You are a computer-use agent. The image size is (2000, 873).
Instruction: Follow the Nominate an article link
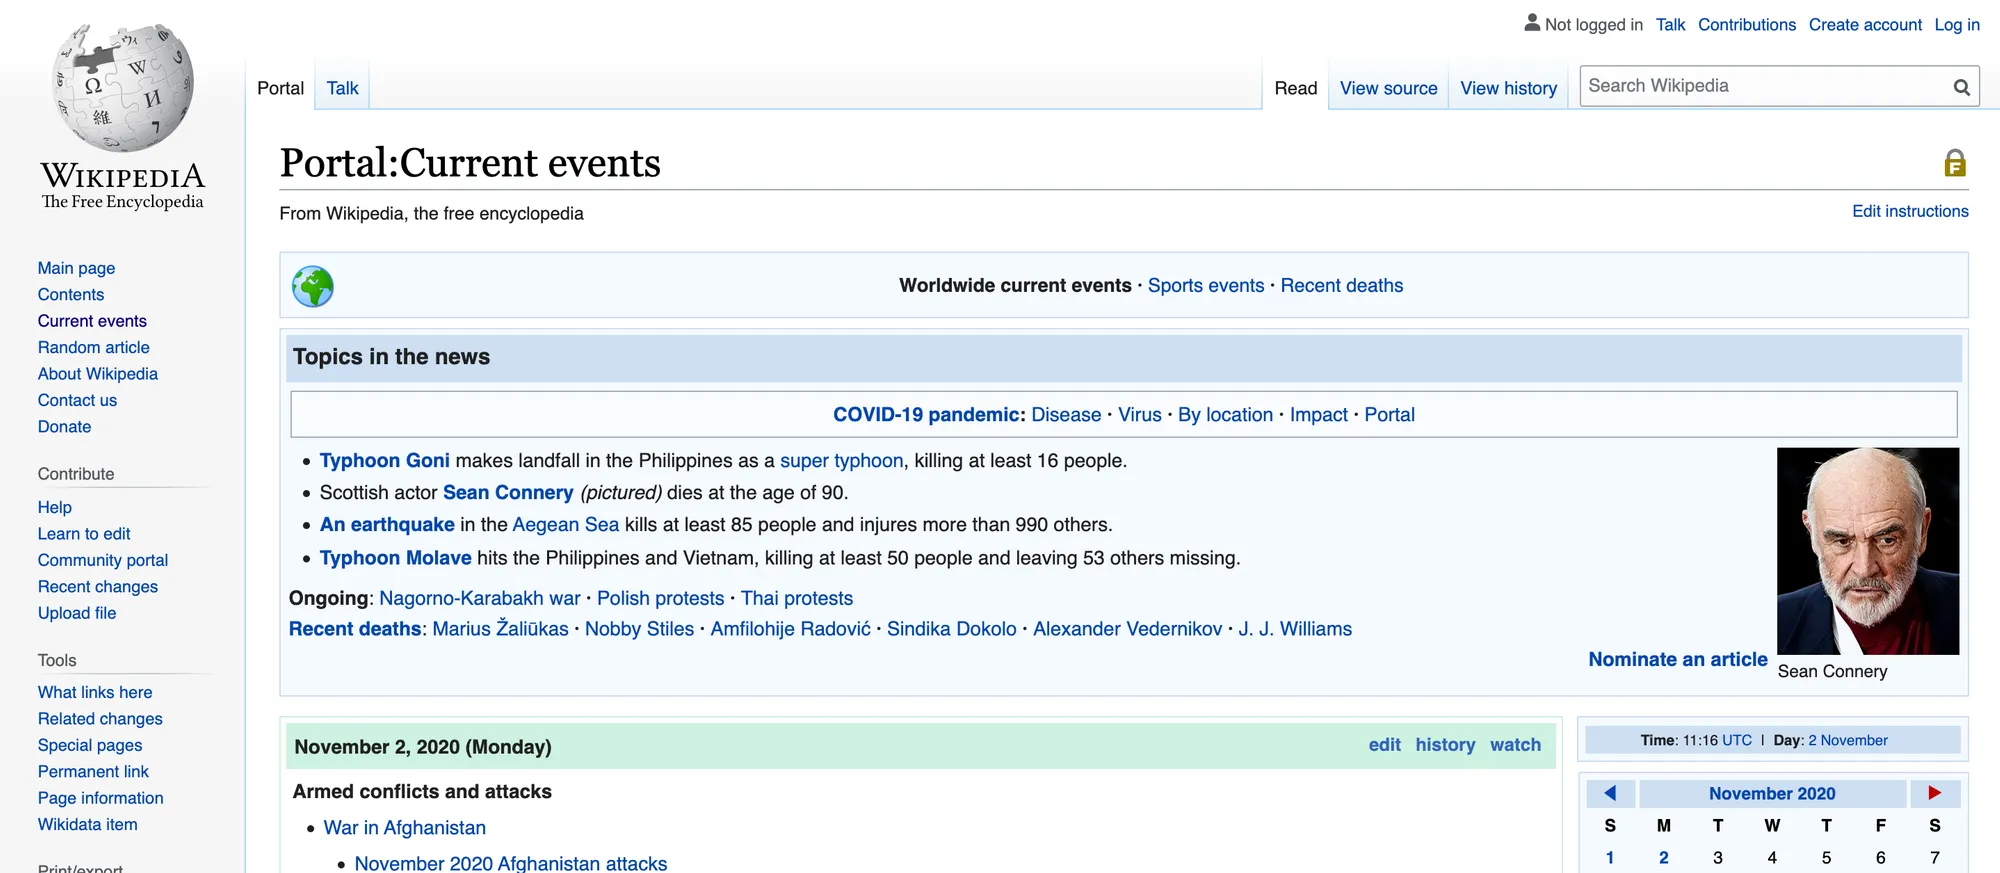[1678, 659]
